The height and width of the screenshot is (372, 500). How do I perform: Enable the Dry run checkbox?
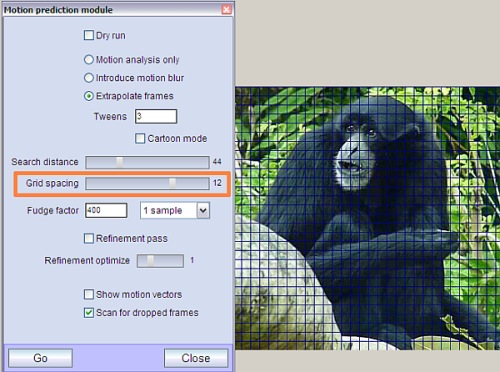[89, 35]
